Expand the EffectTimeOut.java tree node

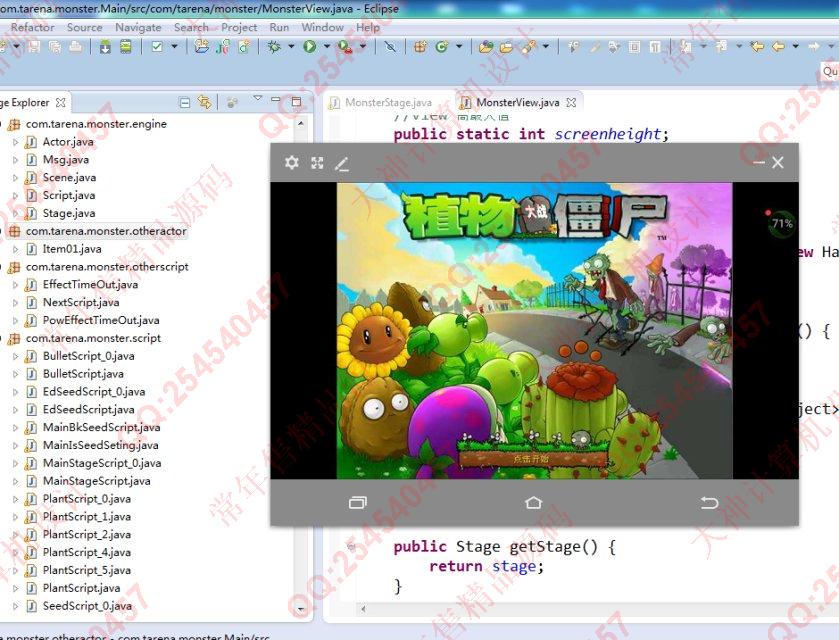16,285
